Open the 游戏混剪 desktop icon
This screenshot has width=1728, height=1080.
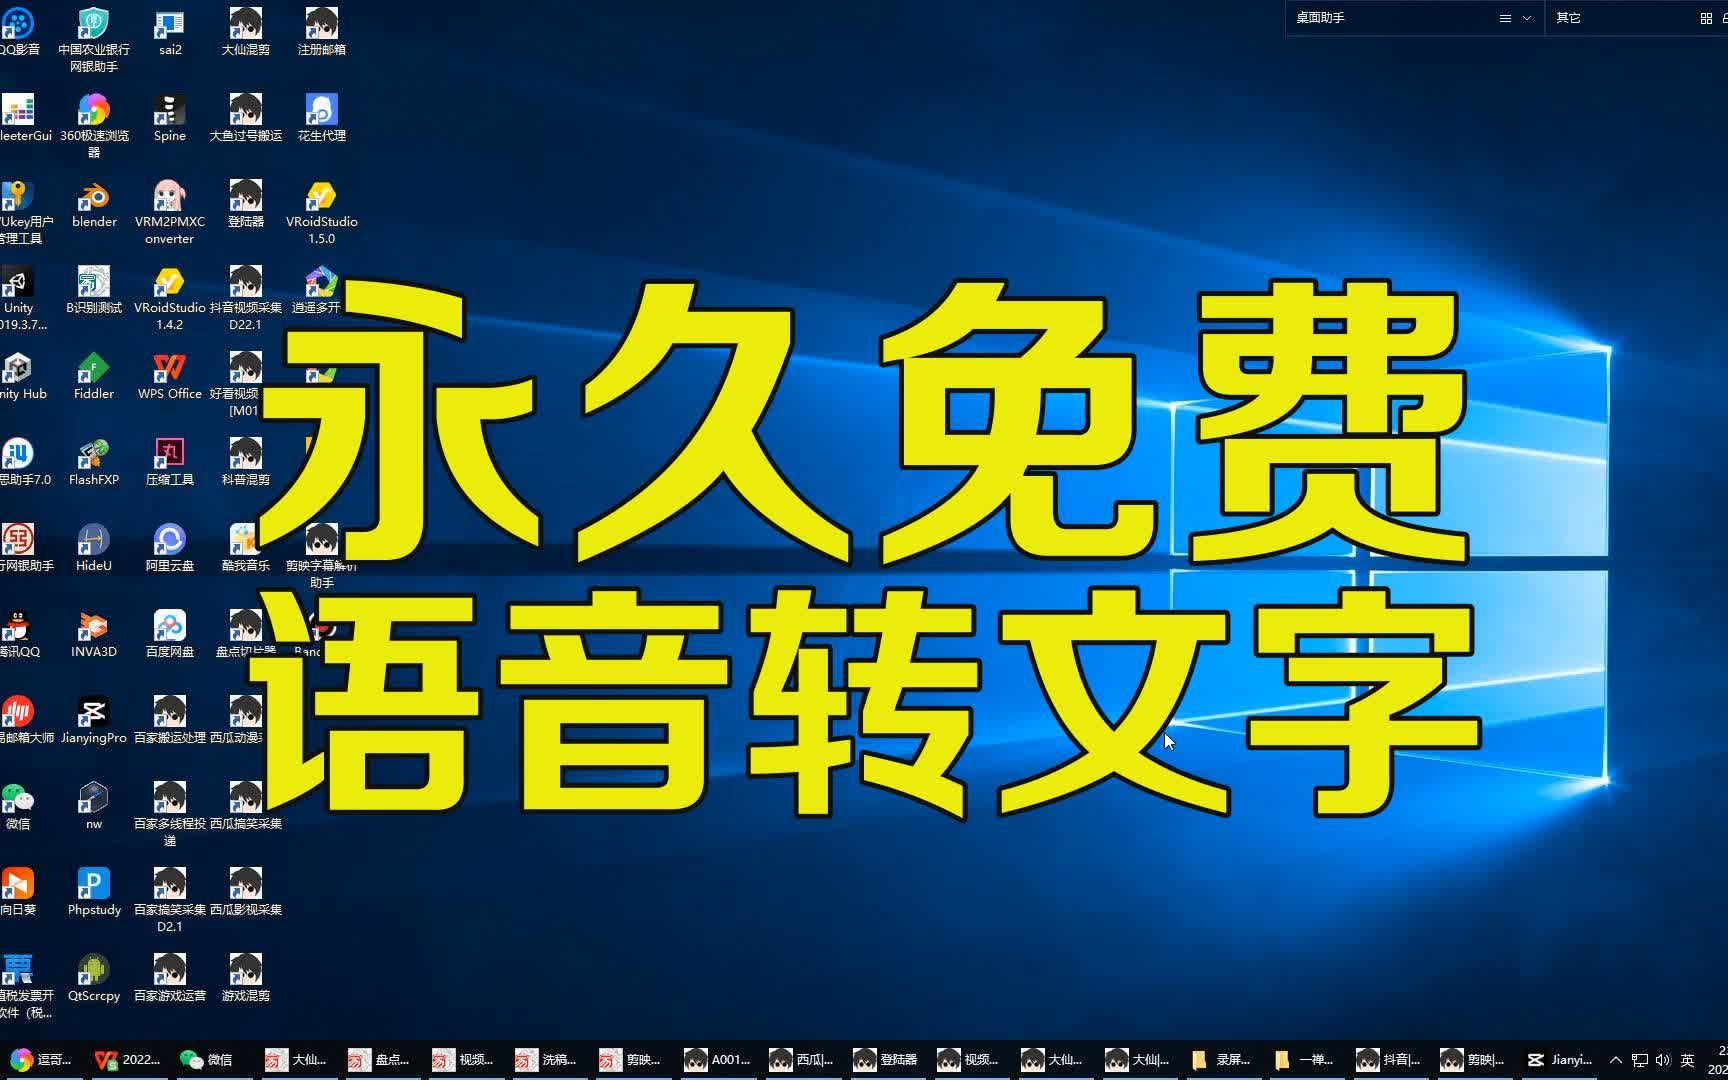coord(246,979)
